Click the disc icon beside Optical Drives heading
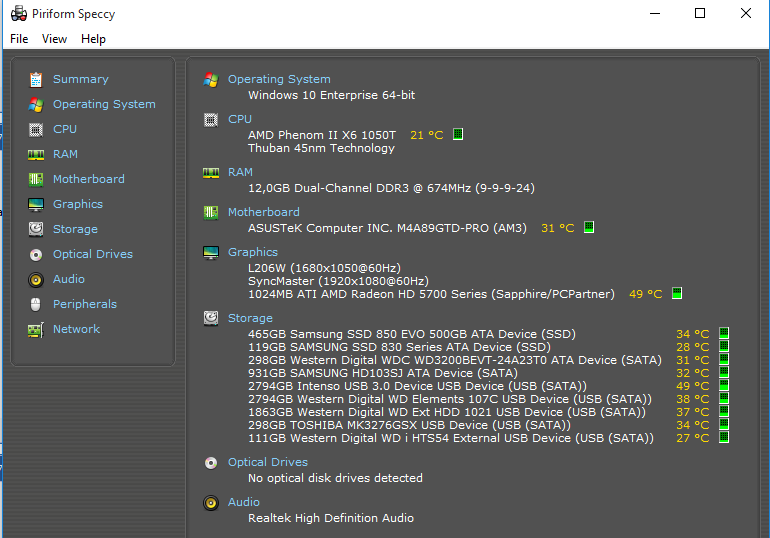 click(x=211, y=463)
